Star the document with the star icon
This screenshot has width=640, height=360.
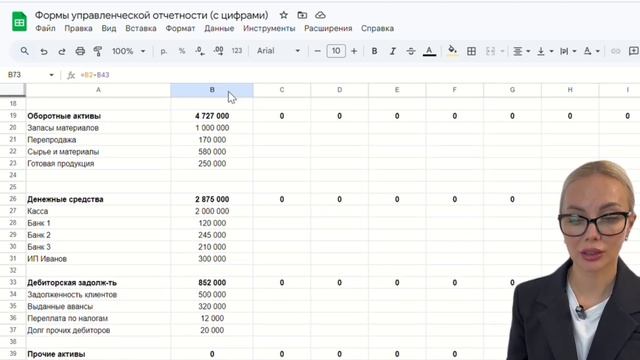click(x=284, y=15)
